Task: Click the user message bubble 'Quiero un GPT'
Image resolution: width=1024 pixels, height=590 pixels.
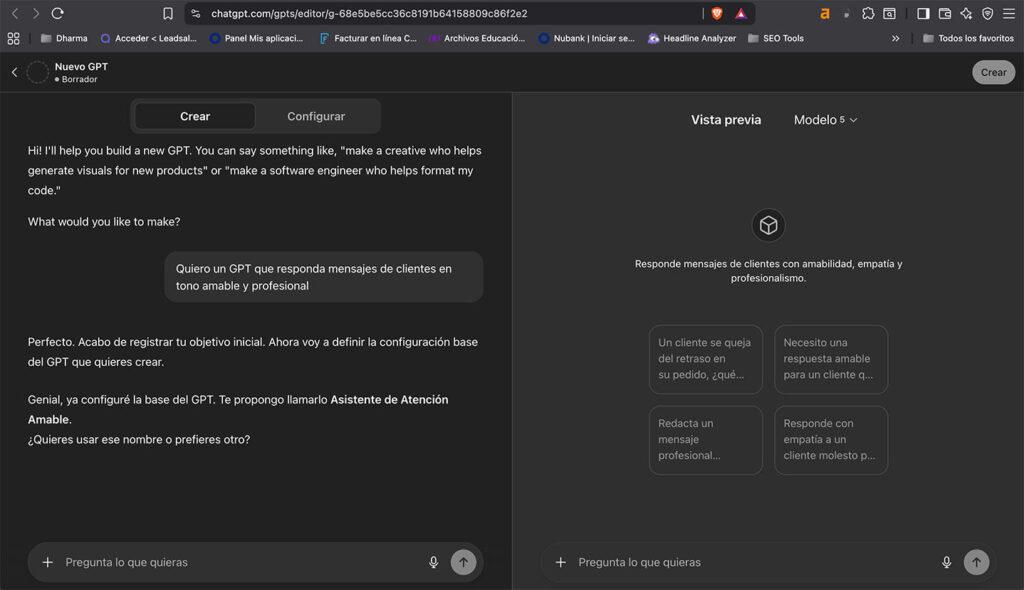Action: point(323,277)
